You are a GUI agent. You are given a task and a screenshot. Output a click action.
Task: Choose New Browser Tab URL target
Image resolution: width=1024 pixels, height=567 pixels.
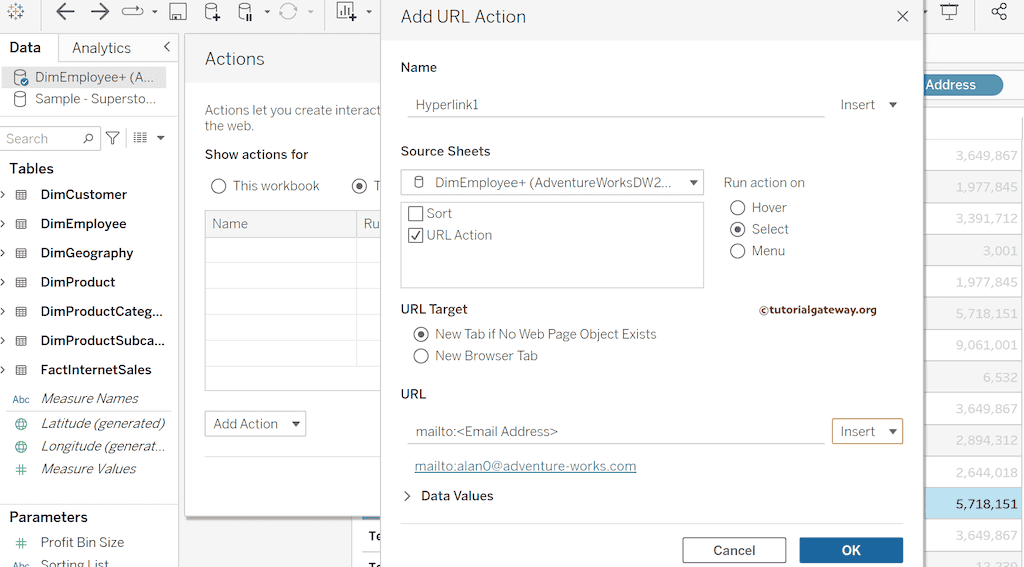421,355
